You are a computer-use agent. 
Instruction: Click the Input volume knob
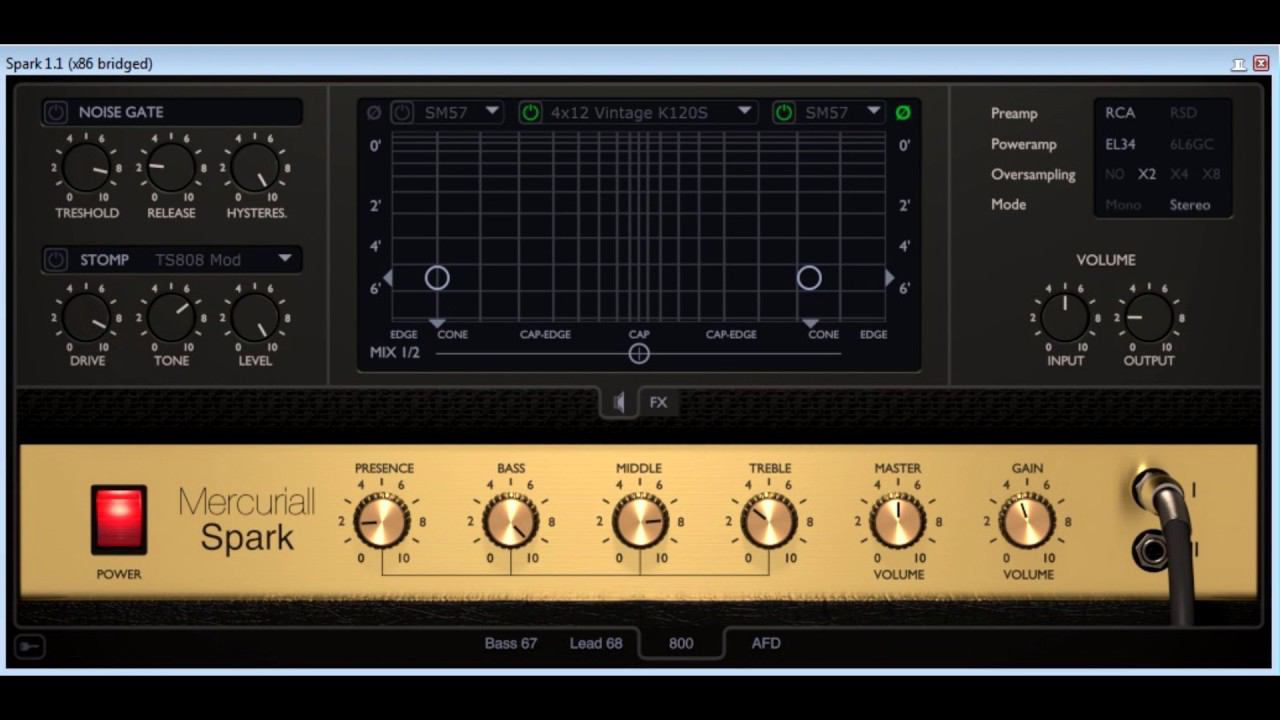1065,318
